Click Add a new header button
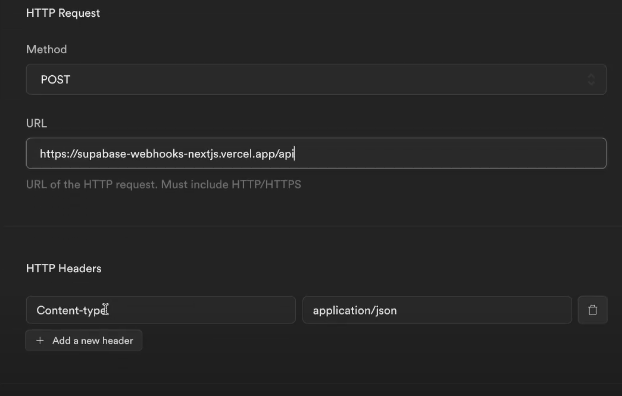This screenshot has width=622, height=396. pyautogui.click(x=84, y=340)
